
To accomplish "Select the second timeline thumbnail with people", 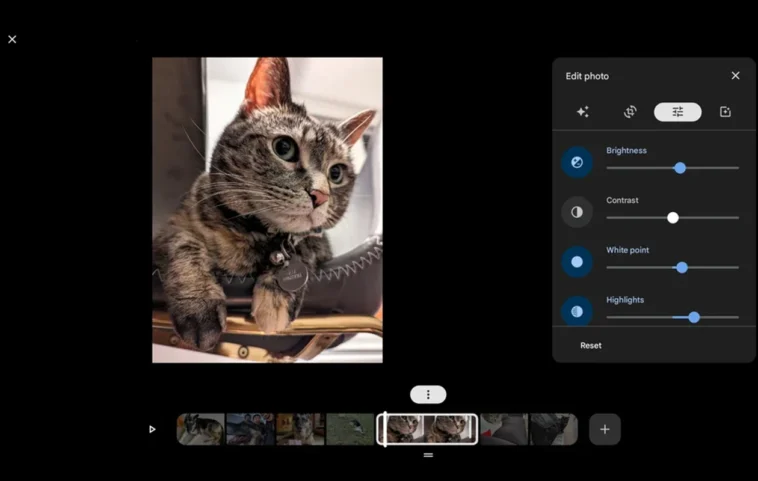I will click(250, 429).
